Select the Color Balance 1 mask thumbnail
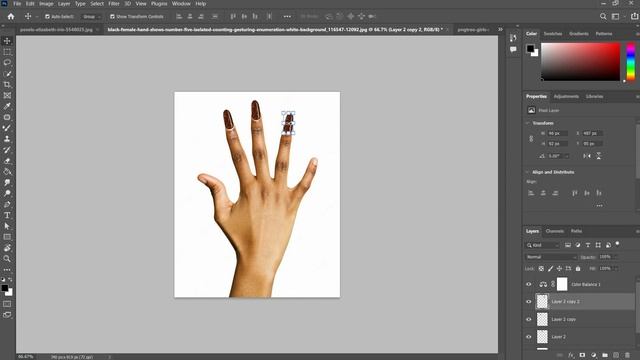 pyautogui.click(x=562, y=284)
